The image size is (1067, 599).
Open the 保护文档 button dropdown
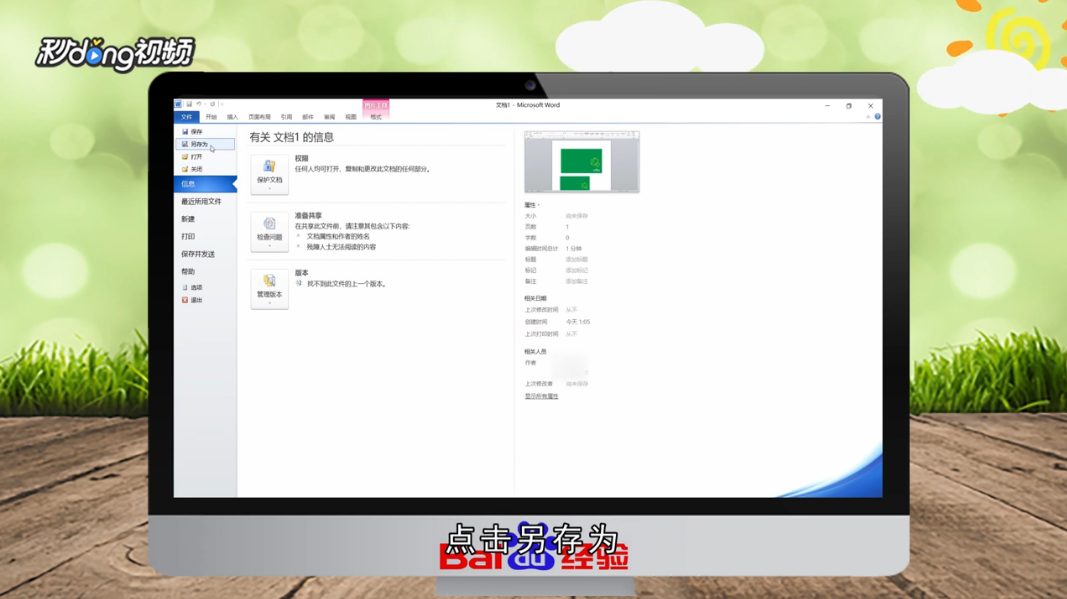pyautogui.click(x=269, y=174)
